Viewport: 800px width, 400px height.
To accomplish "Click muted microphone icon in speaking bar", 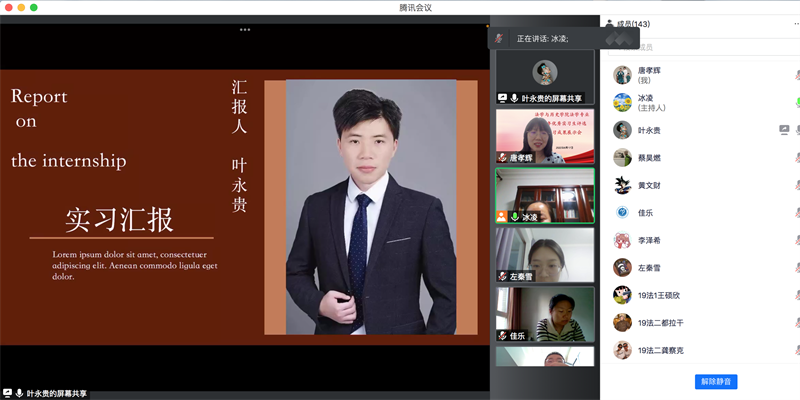I will [x=499, y=38].
